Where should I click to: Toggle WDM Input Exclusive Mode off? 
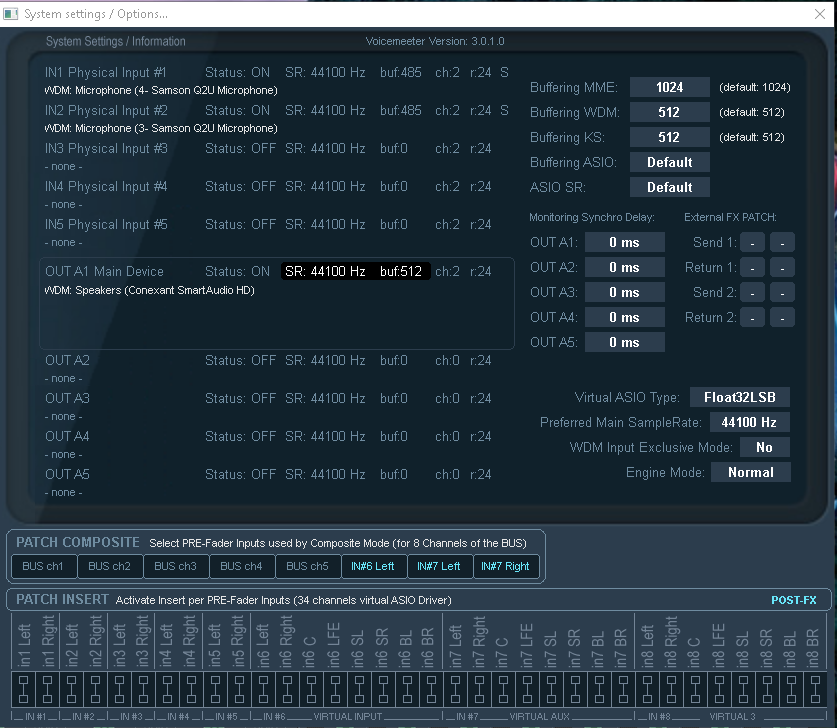[764, 447]
